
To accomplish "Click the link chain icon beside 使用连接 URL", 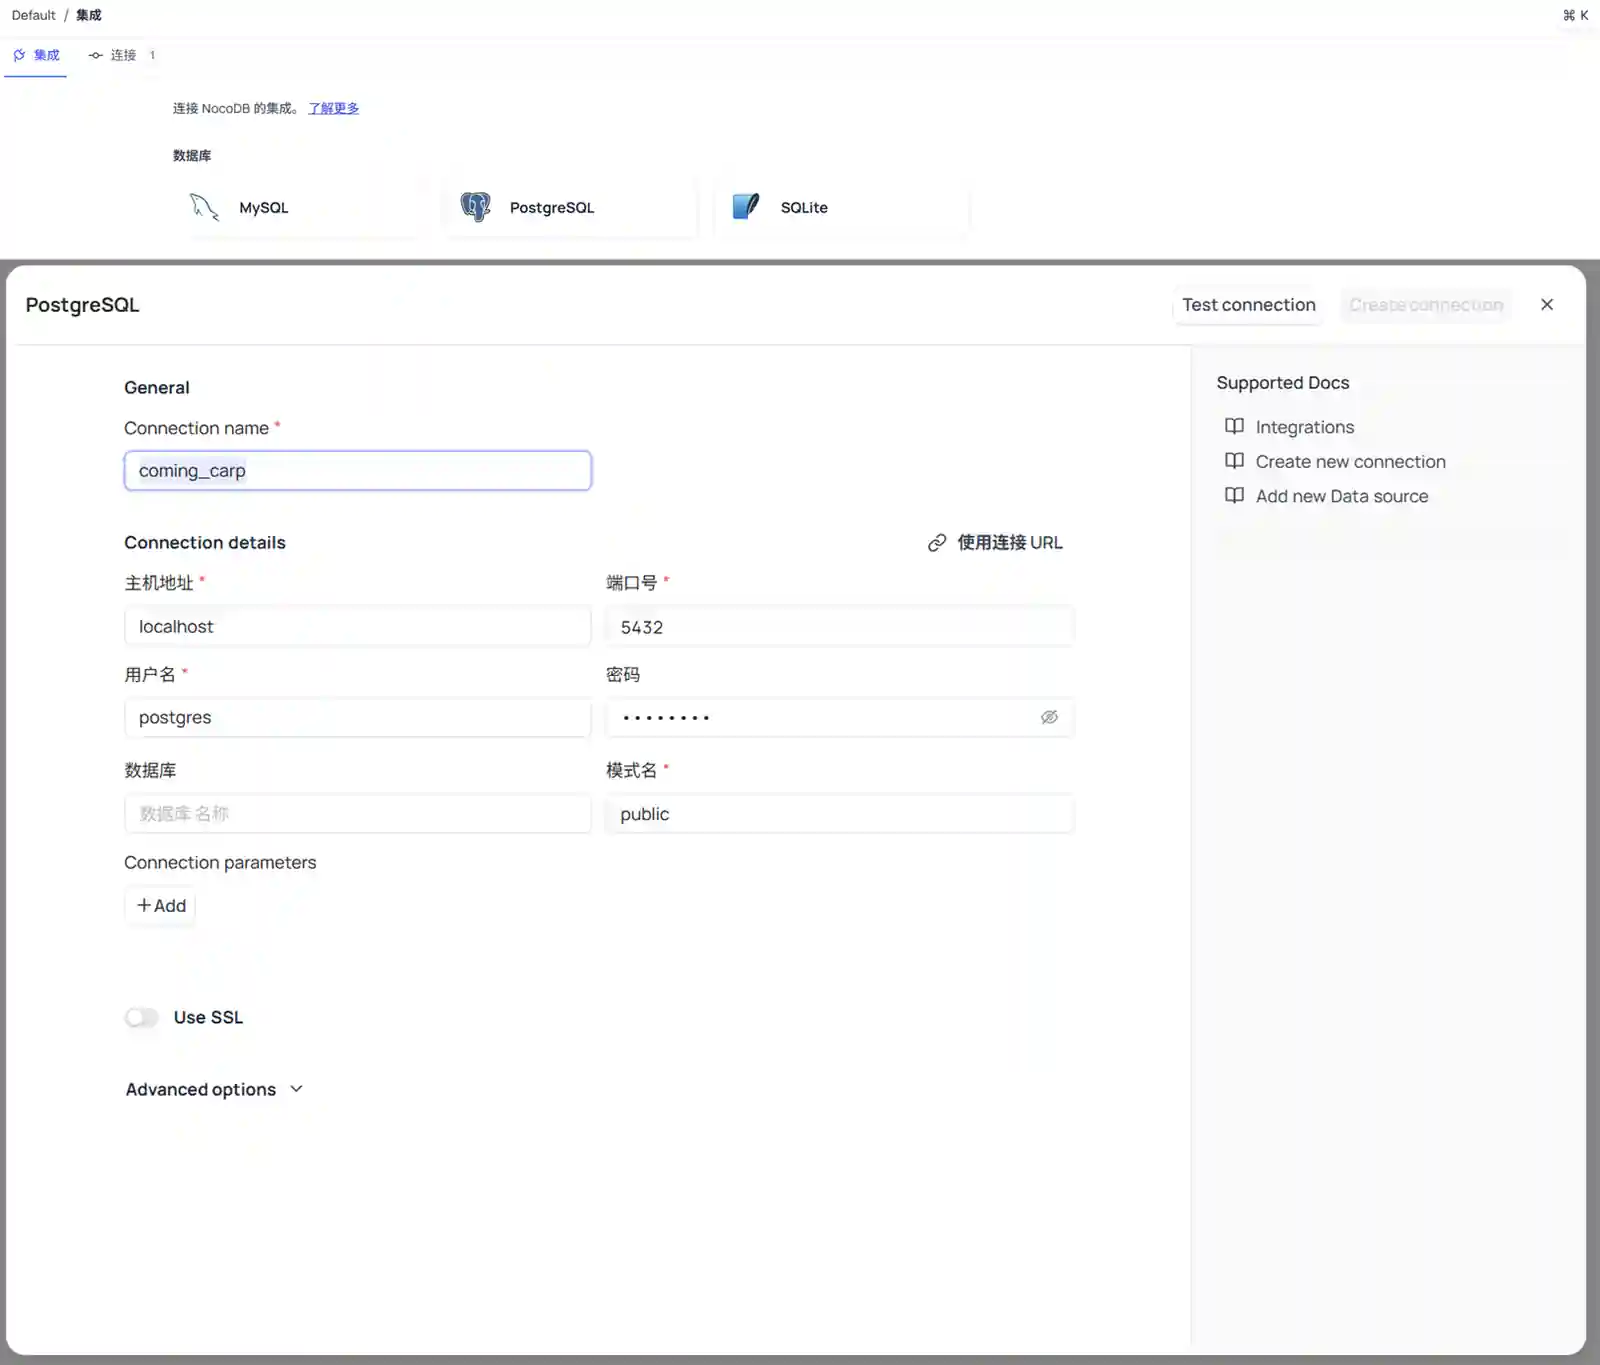I will pos(937,543).
